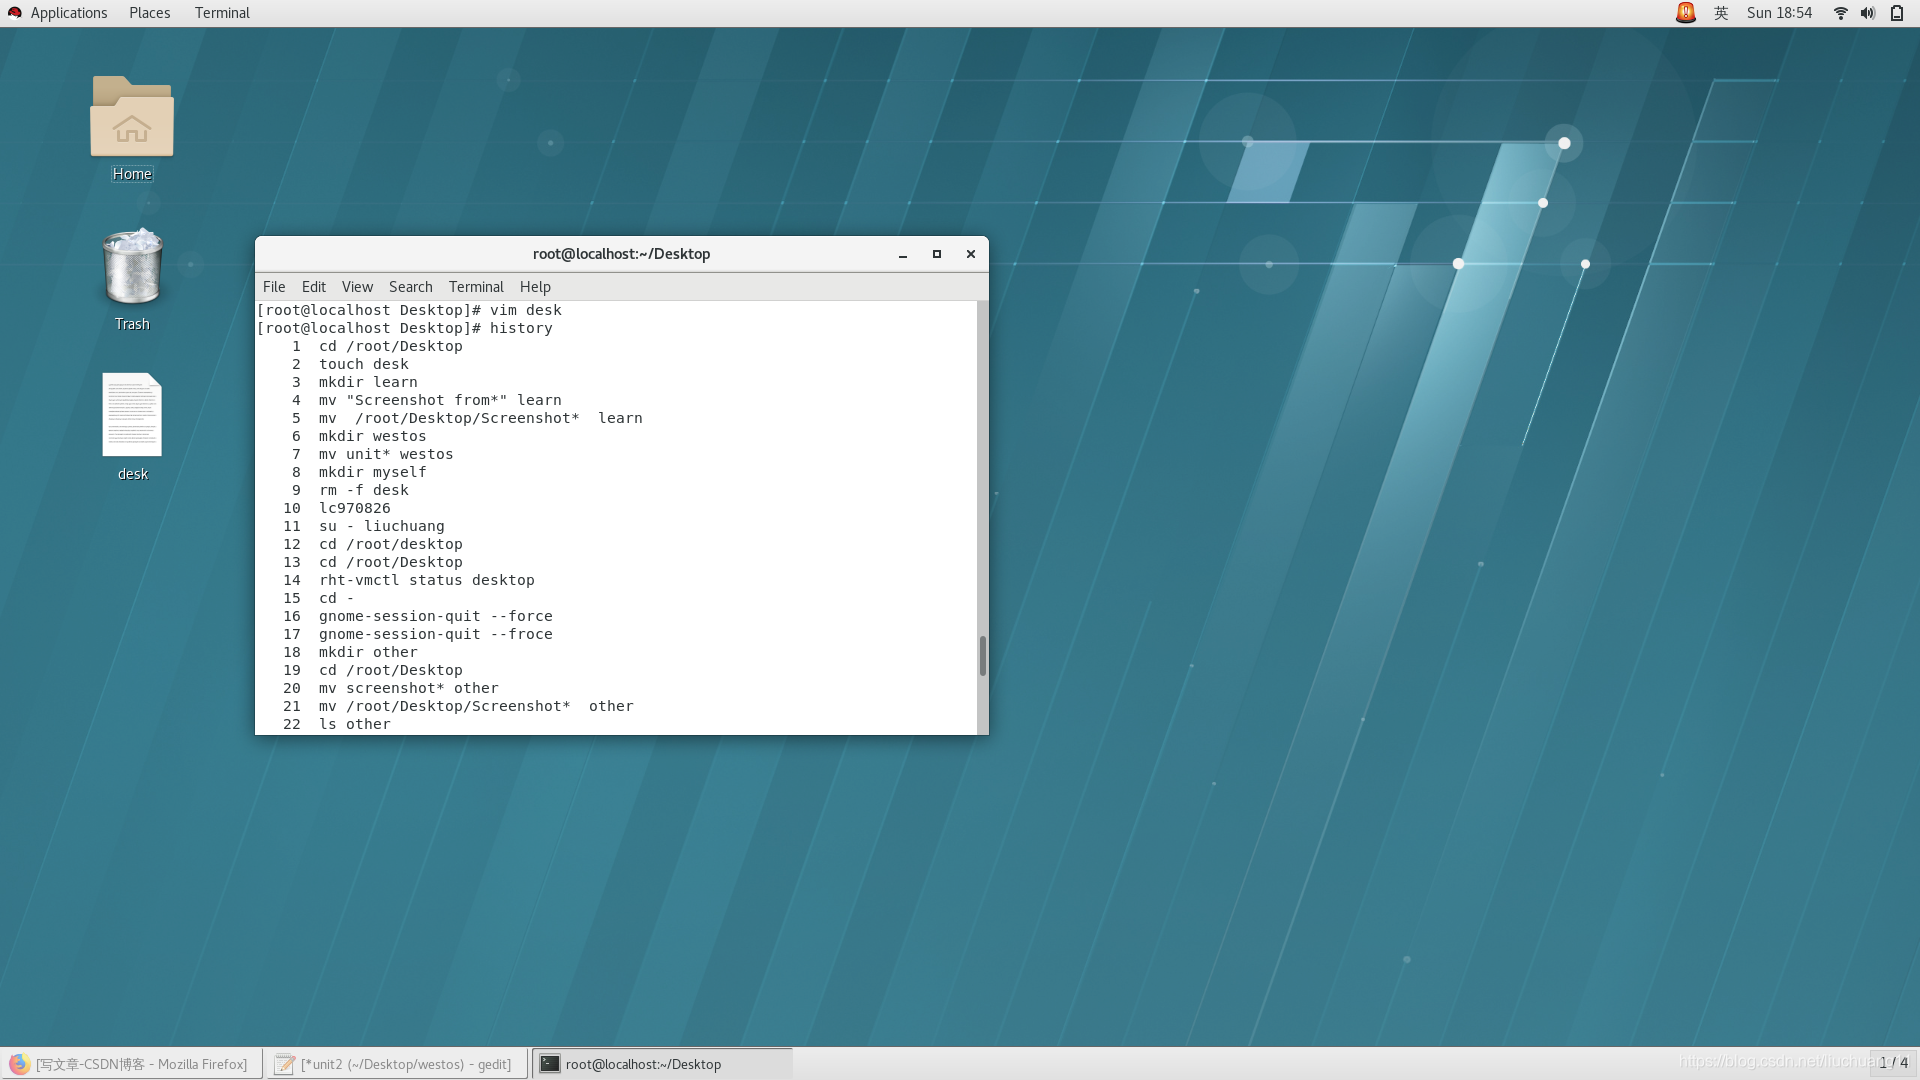Click history line 'mkdir myself'
The image size is (1920, 1080).
click(x=373, y=472)
